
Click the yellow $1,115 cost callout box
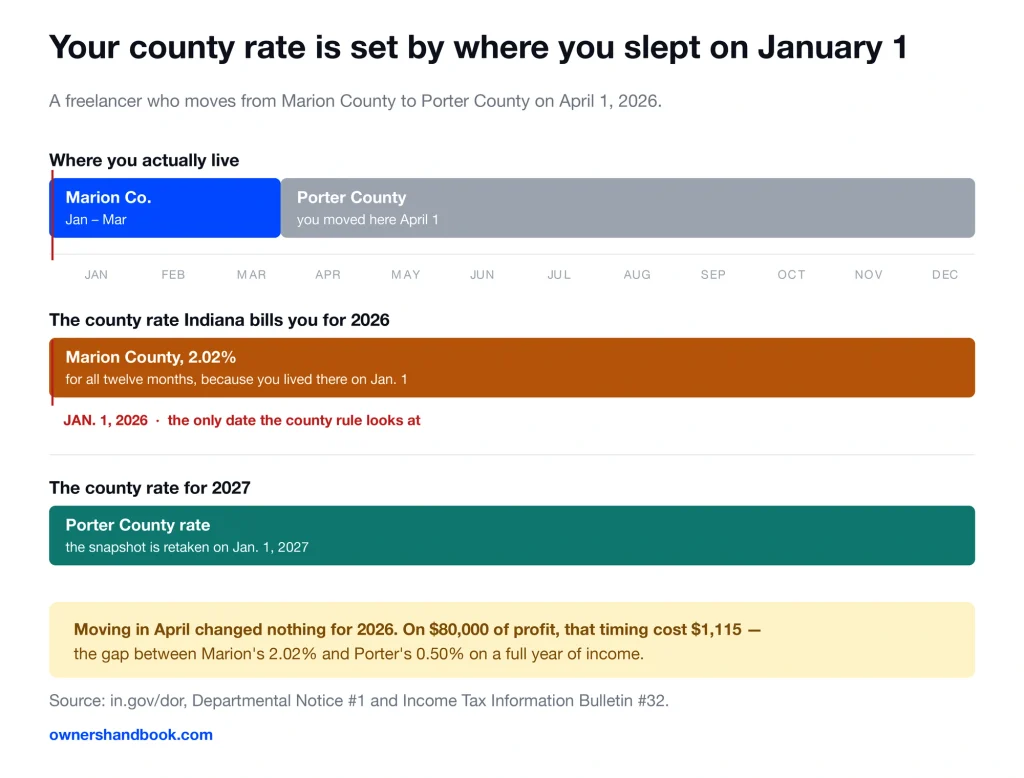pyautogui.click(x=512, y=640)
